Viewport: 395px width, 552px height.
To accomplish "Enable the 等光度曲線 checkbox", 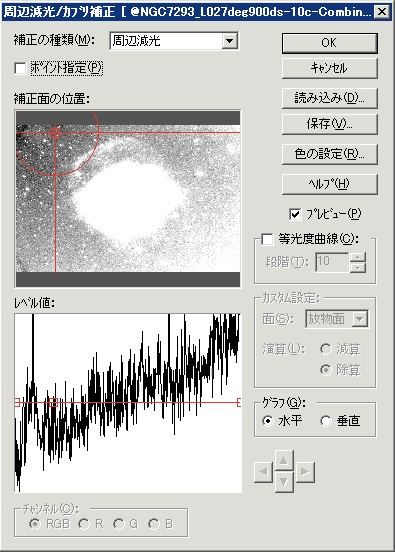I will point(267,239).
